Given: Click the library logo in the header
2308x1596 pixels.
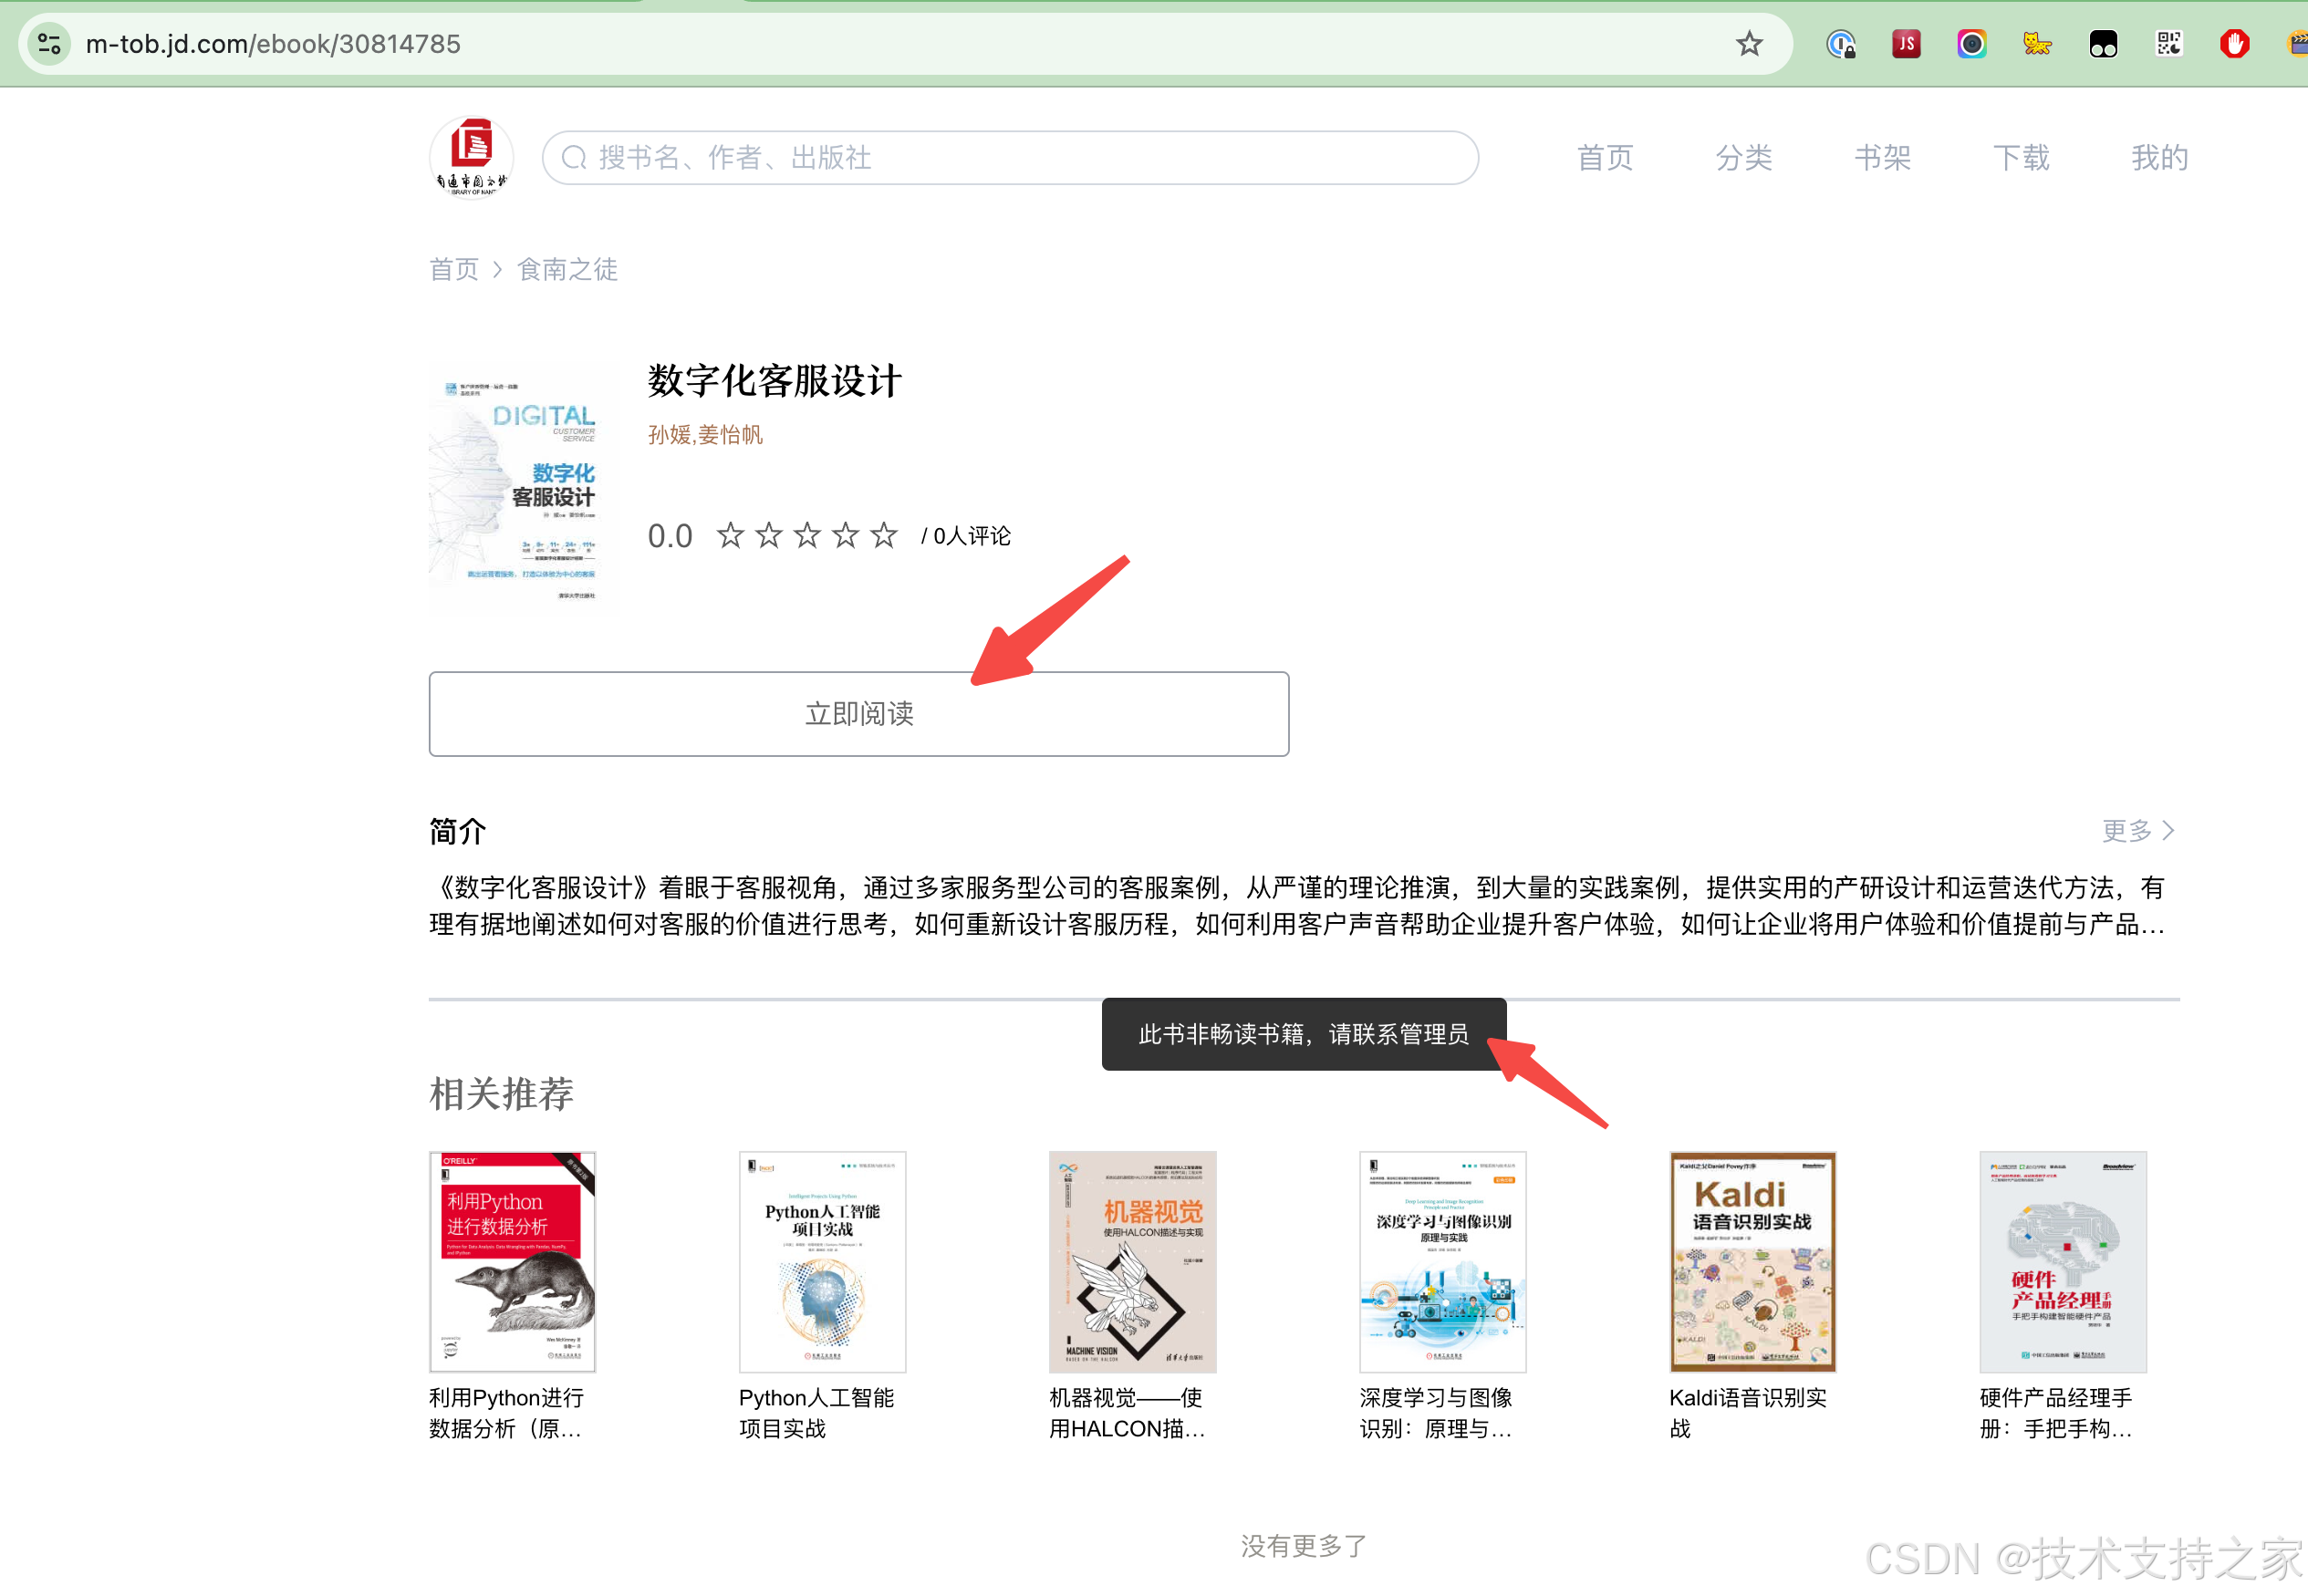Looking at the screenshot, I should point(472,157).
